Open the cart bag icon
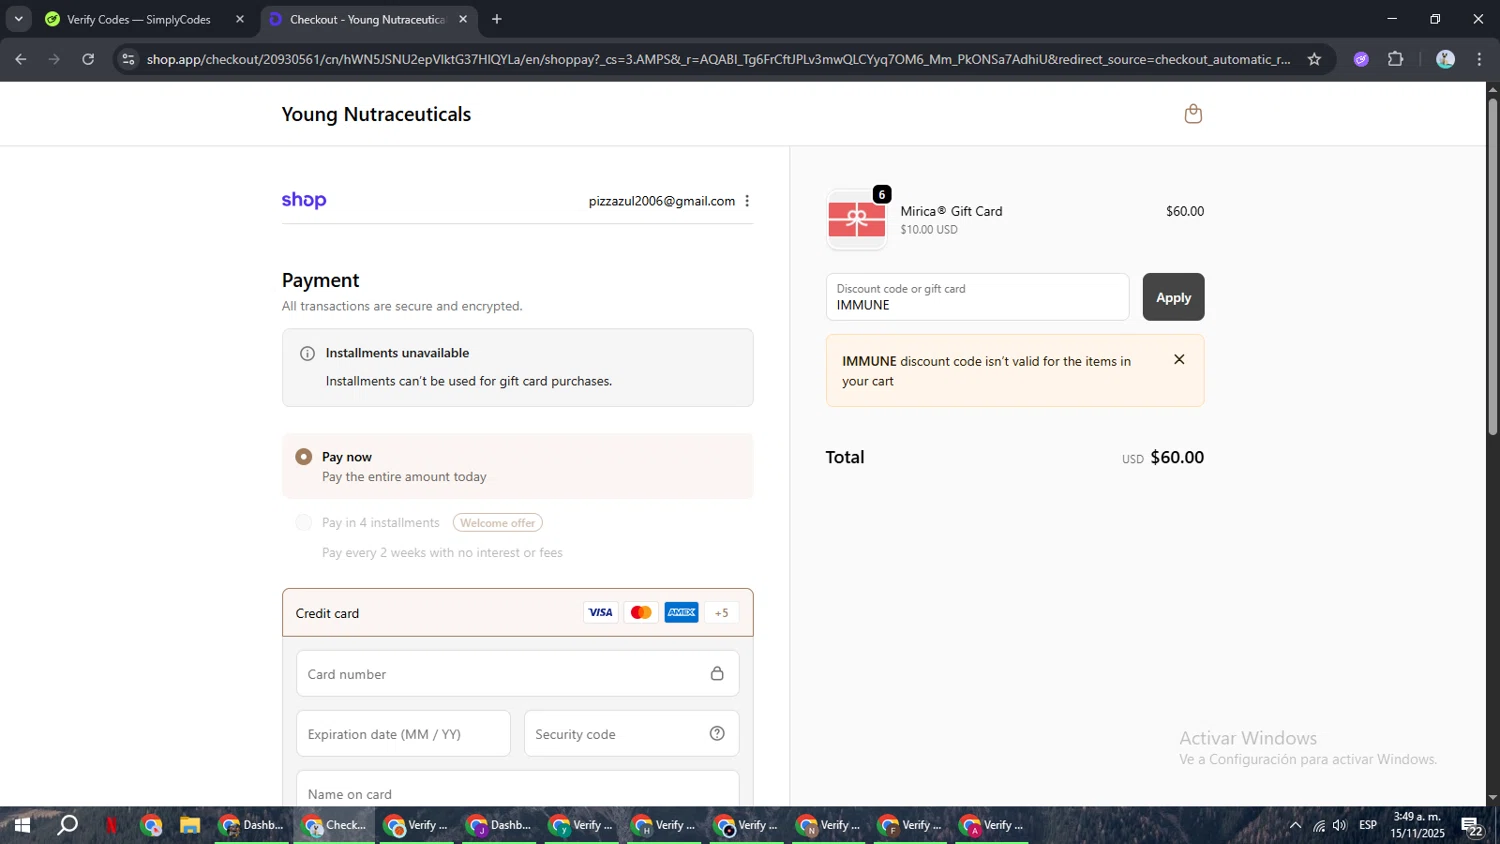The width and height of the screenshot is (1500, 844). click(x=1192, y=114)
